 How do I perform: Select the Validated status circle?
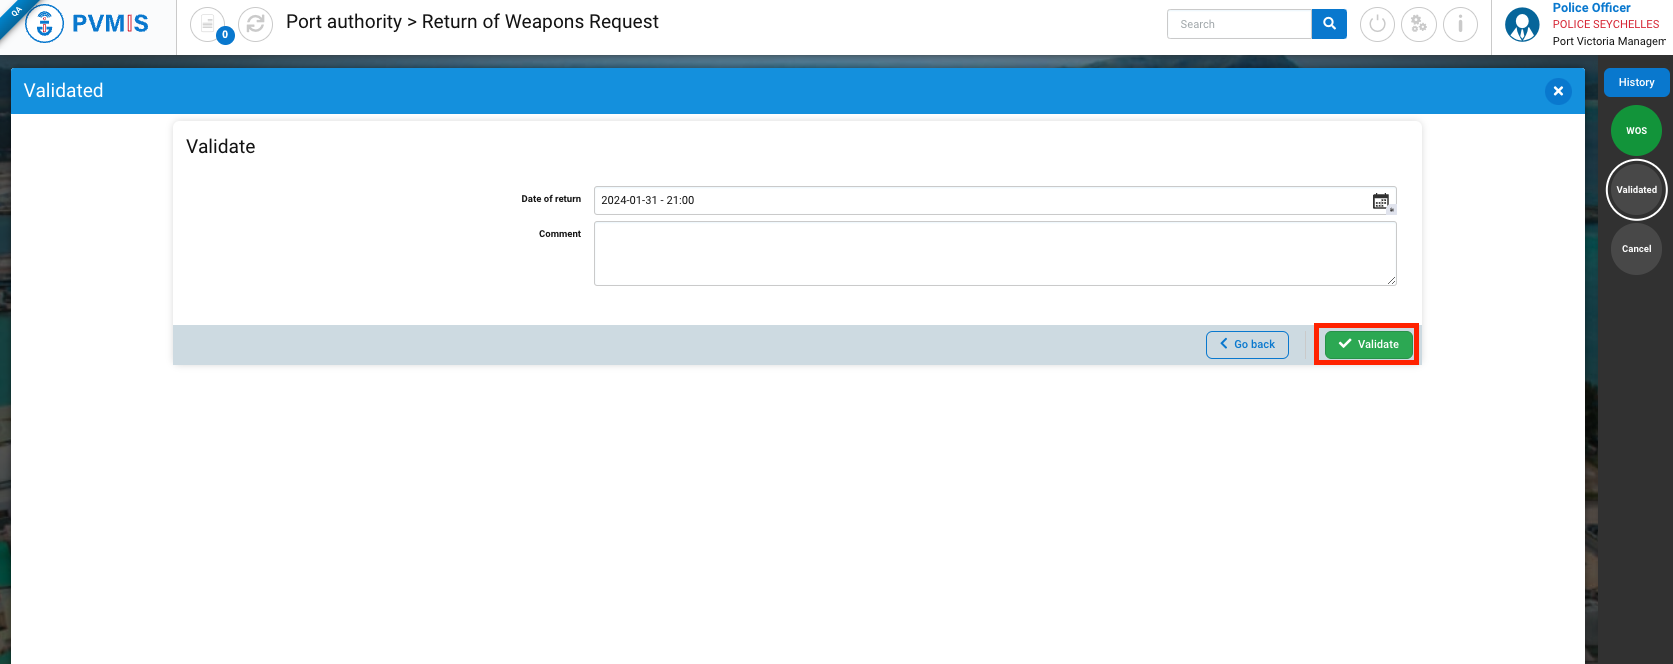point(1636,189)
